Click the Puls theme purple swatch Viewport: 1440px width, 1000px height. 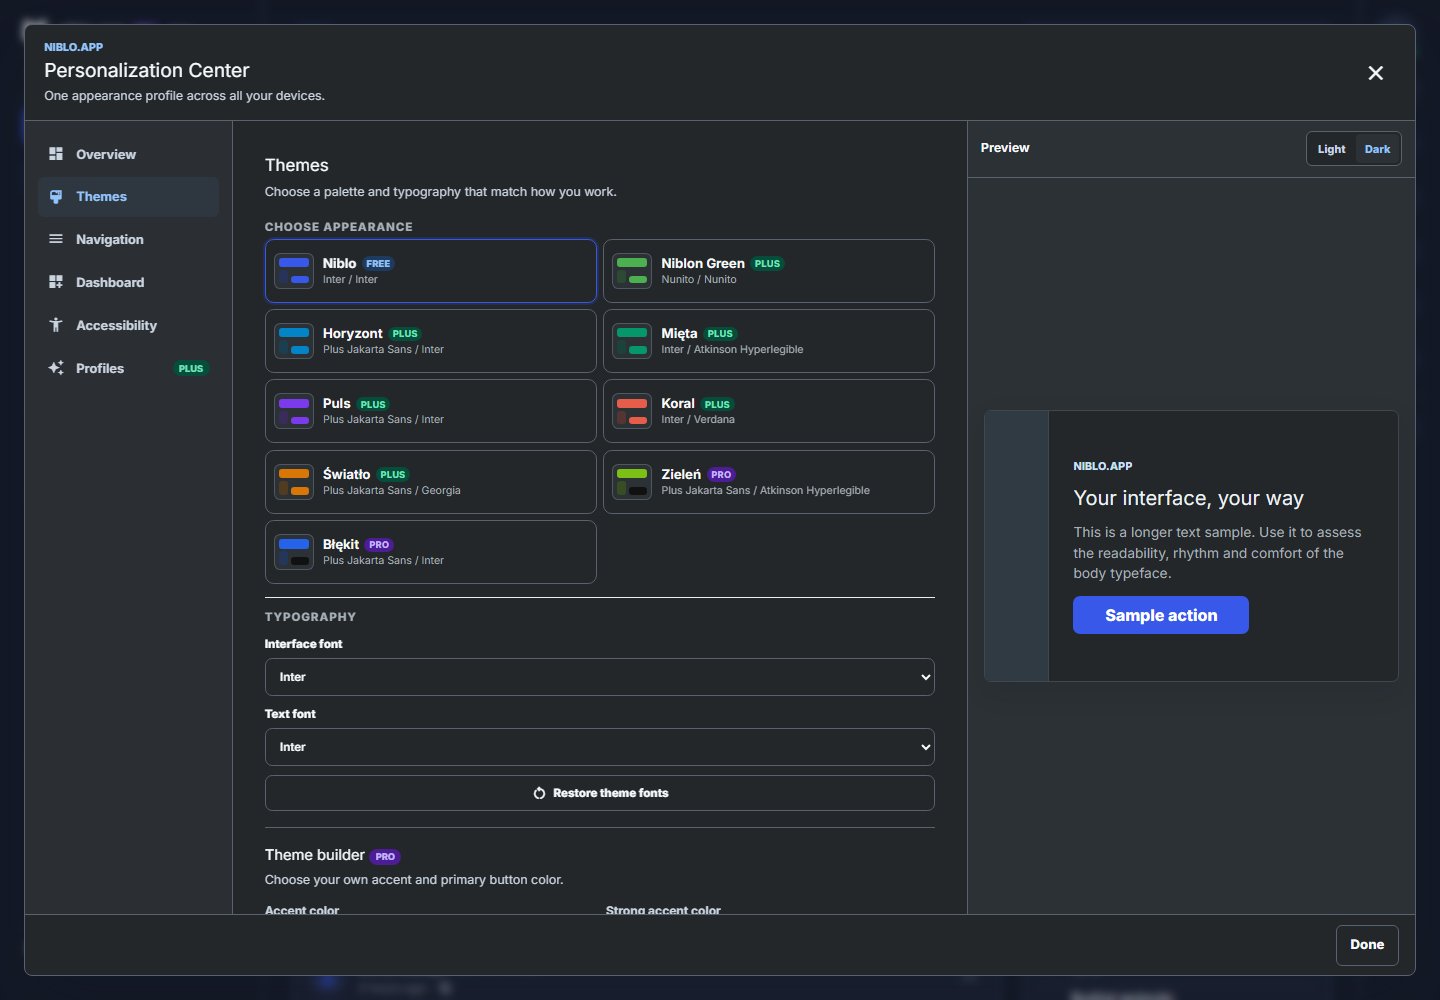(294, 411)
